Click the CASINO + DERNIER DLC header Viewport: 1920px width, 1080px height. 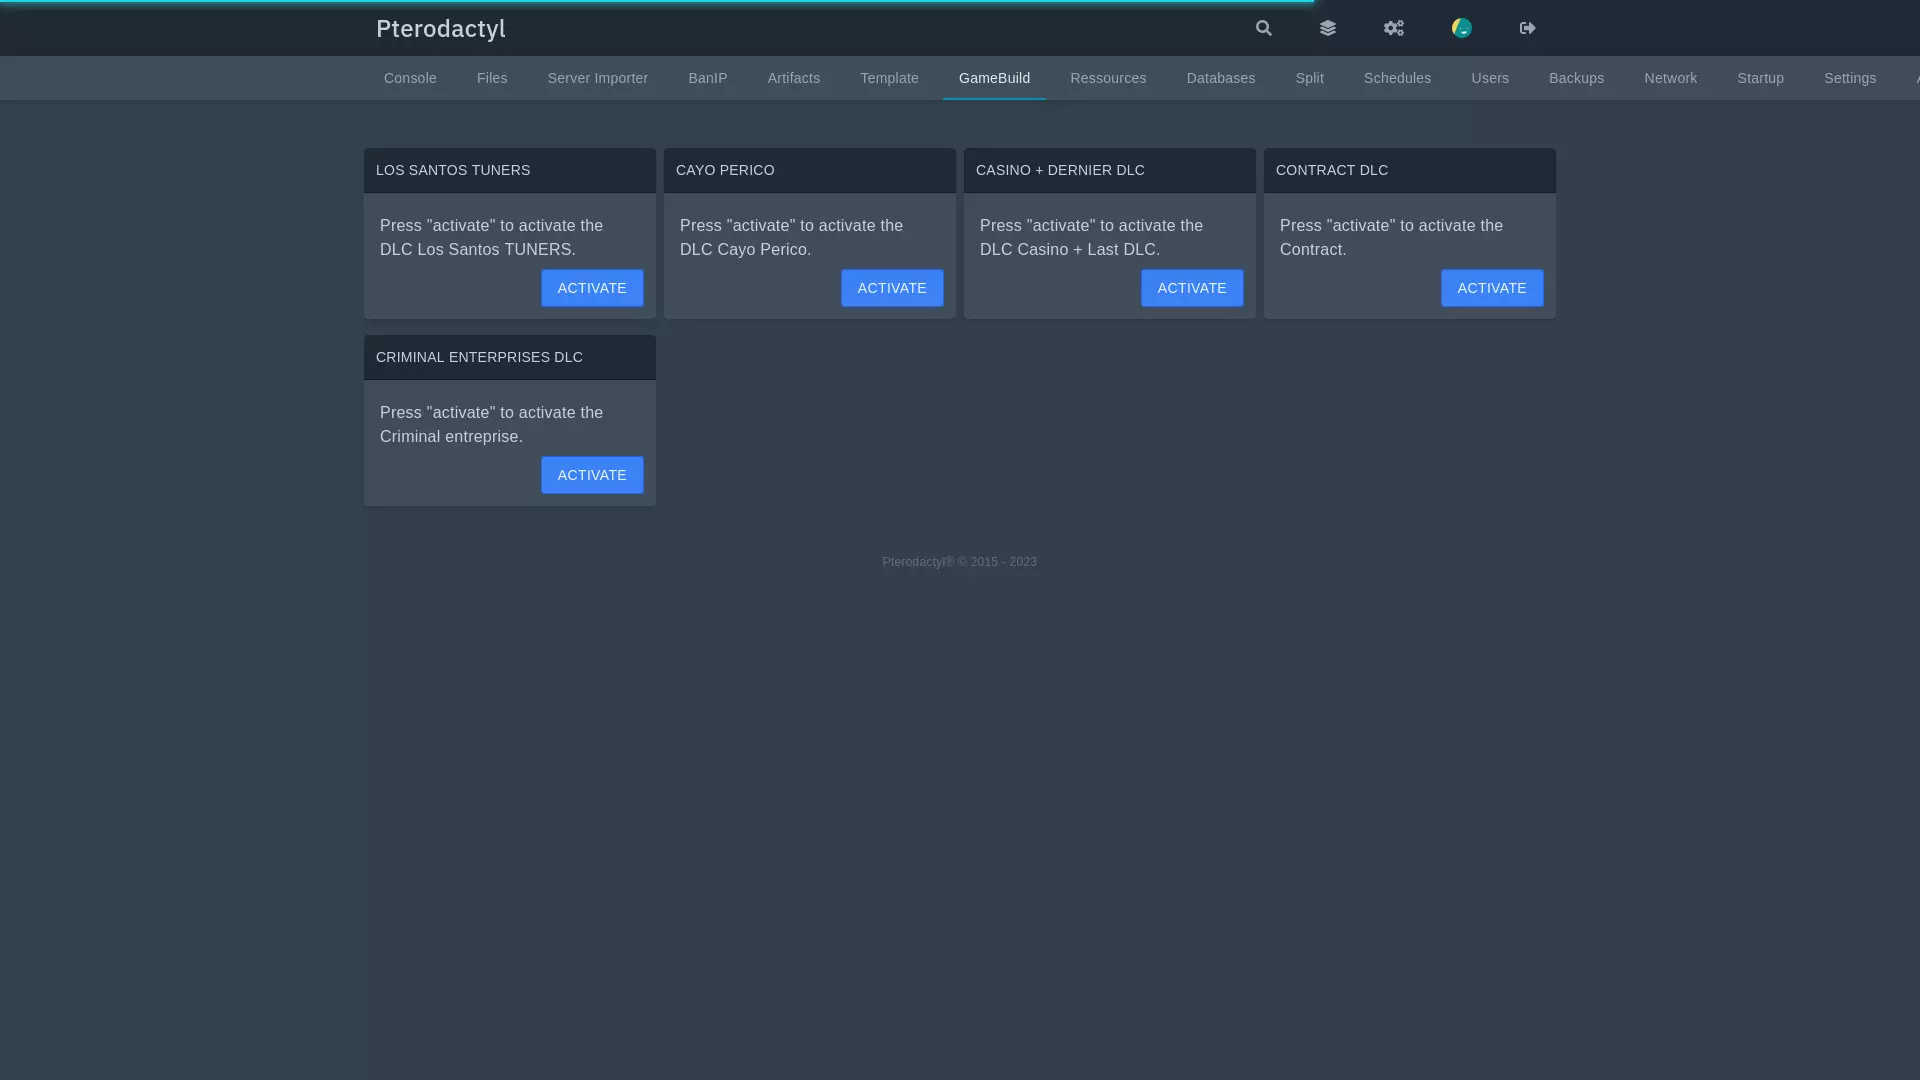[x=1110, y=170]
